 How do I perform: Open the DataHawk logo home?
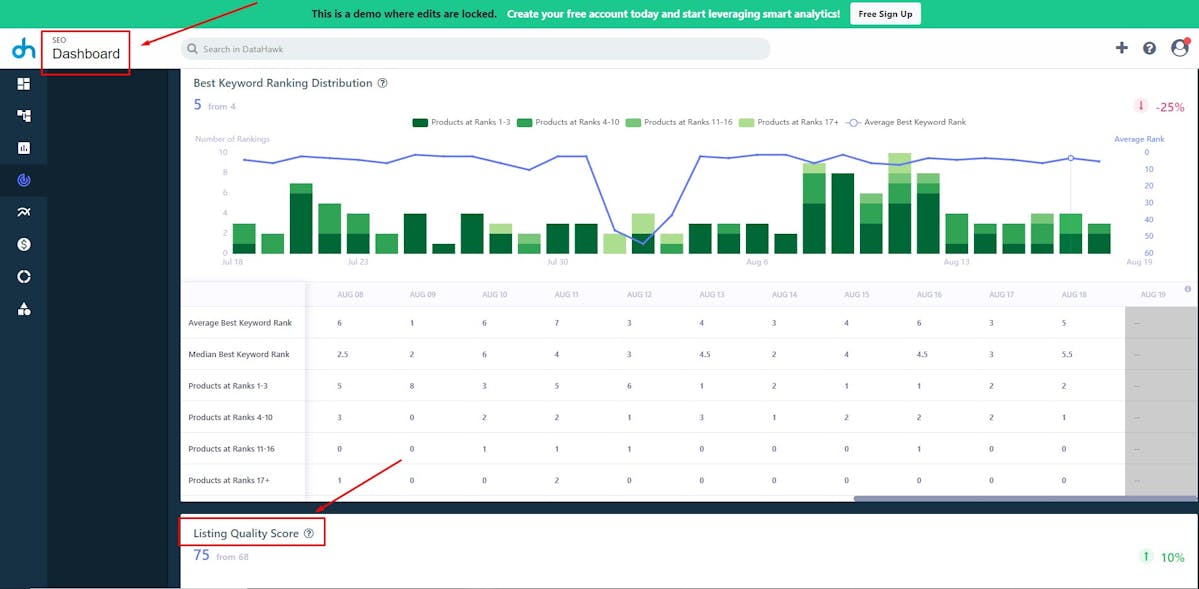coord(24,49)
